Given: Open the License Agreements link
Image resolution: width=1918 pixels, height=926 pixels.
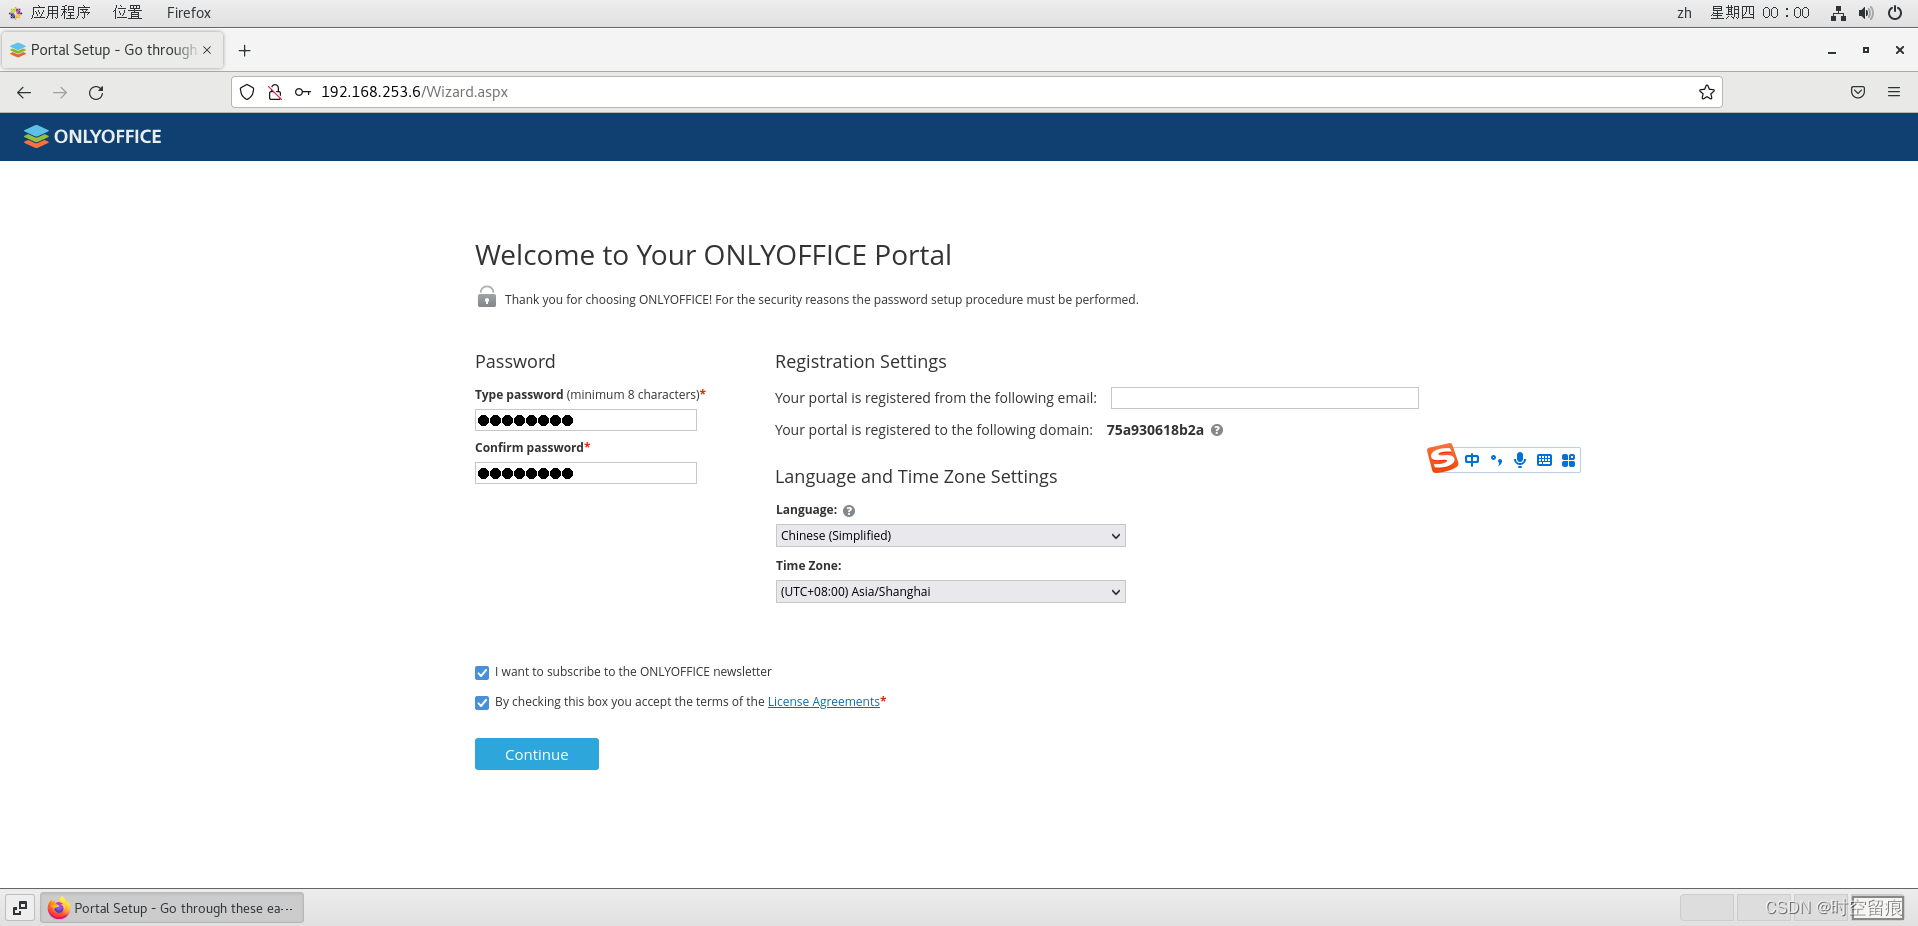Looking at the screenshot, I should point(824,702).
